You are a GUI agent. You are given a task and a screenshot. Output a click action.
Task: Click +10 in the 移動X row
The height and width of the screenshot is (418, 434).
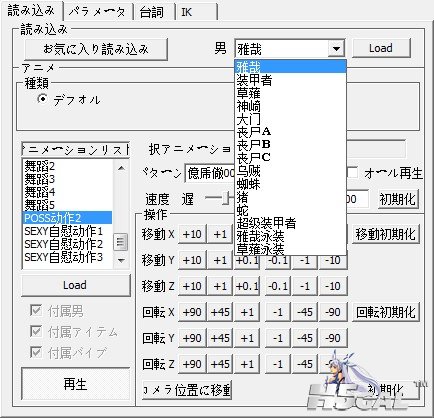tap(192, 234)
